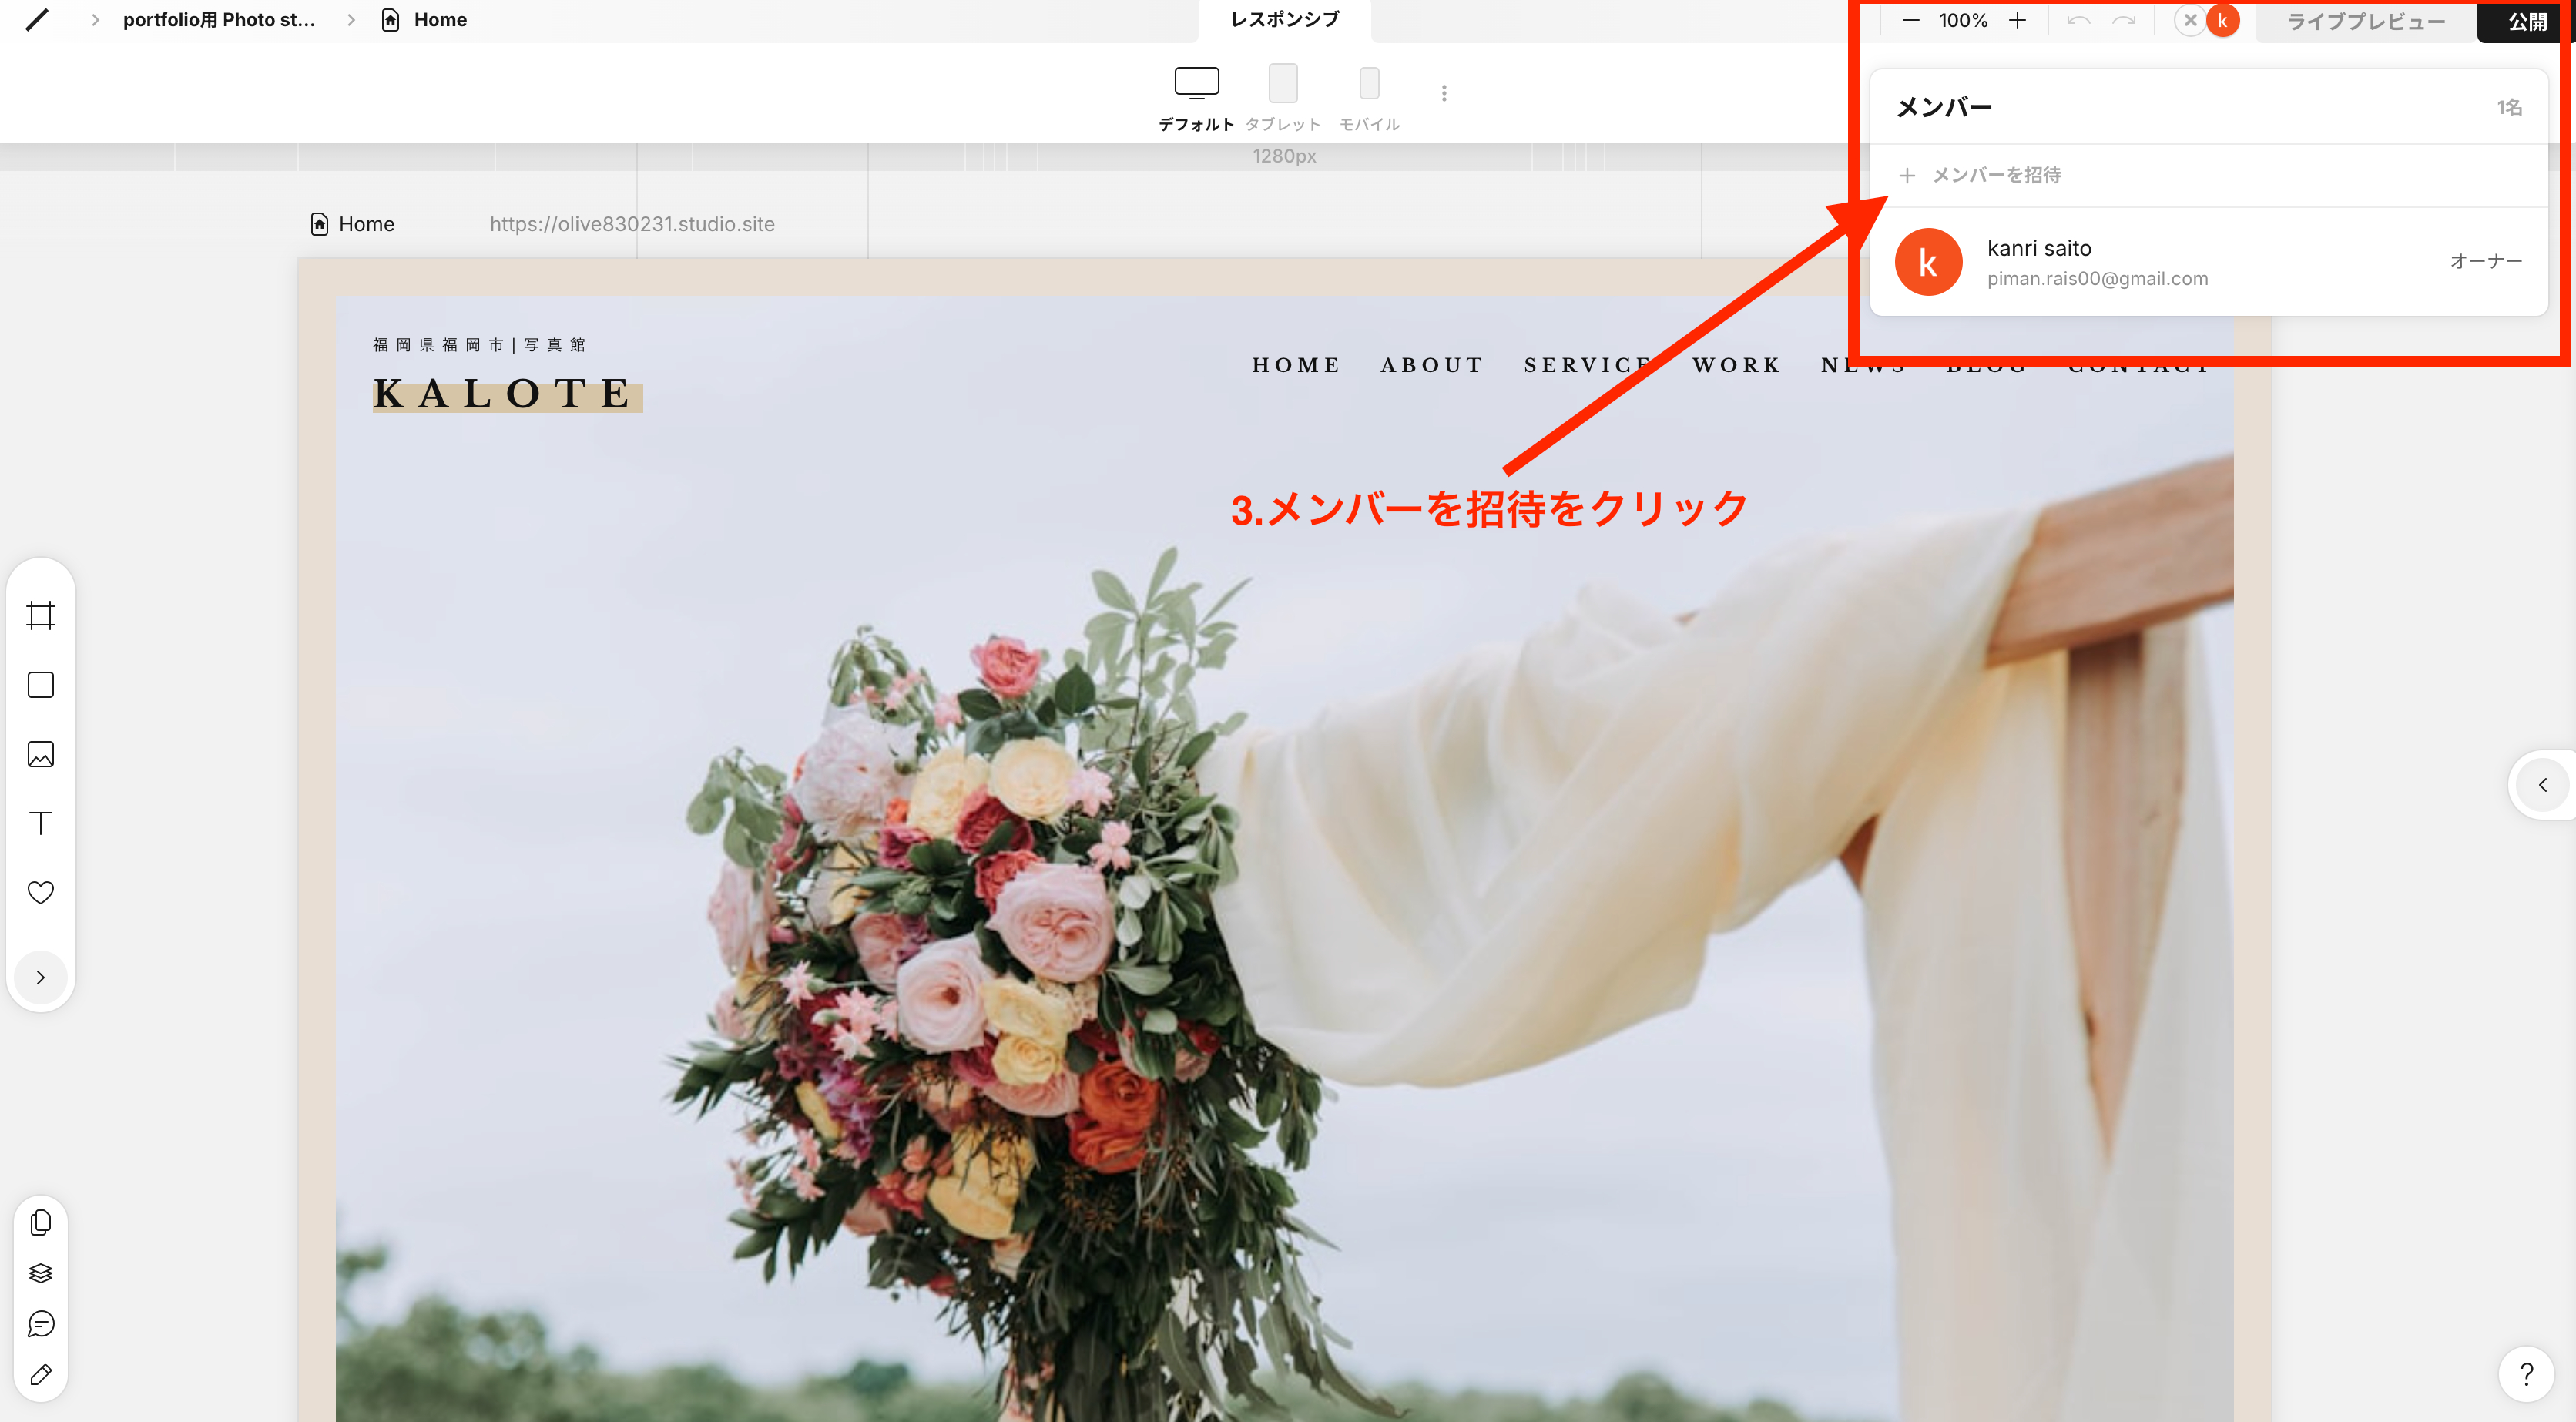Click the メンバー panel heading
The width and height of the screenshot is (2576, 1422).
tap(1944, 107)
